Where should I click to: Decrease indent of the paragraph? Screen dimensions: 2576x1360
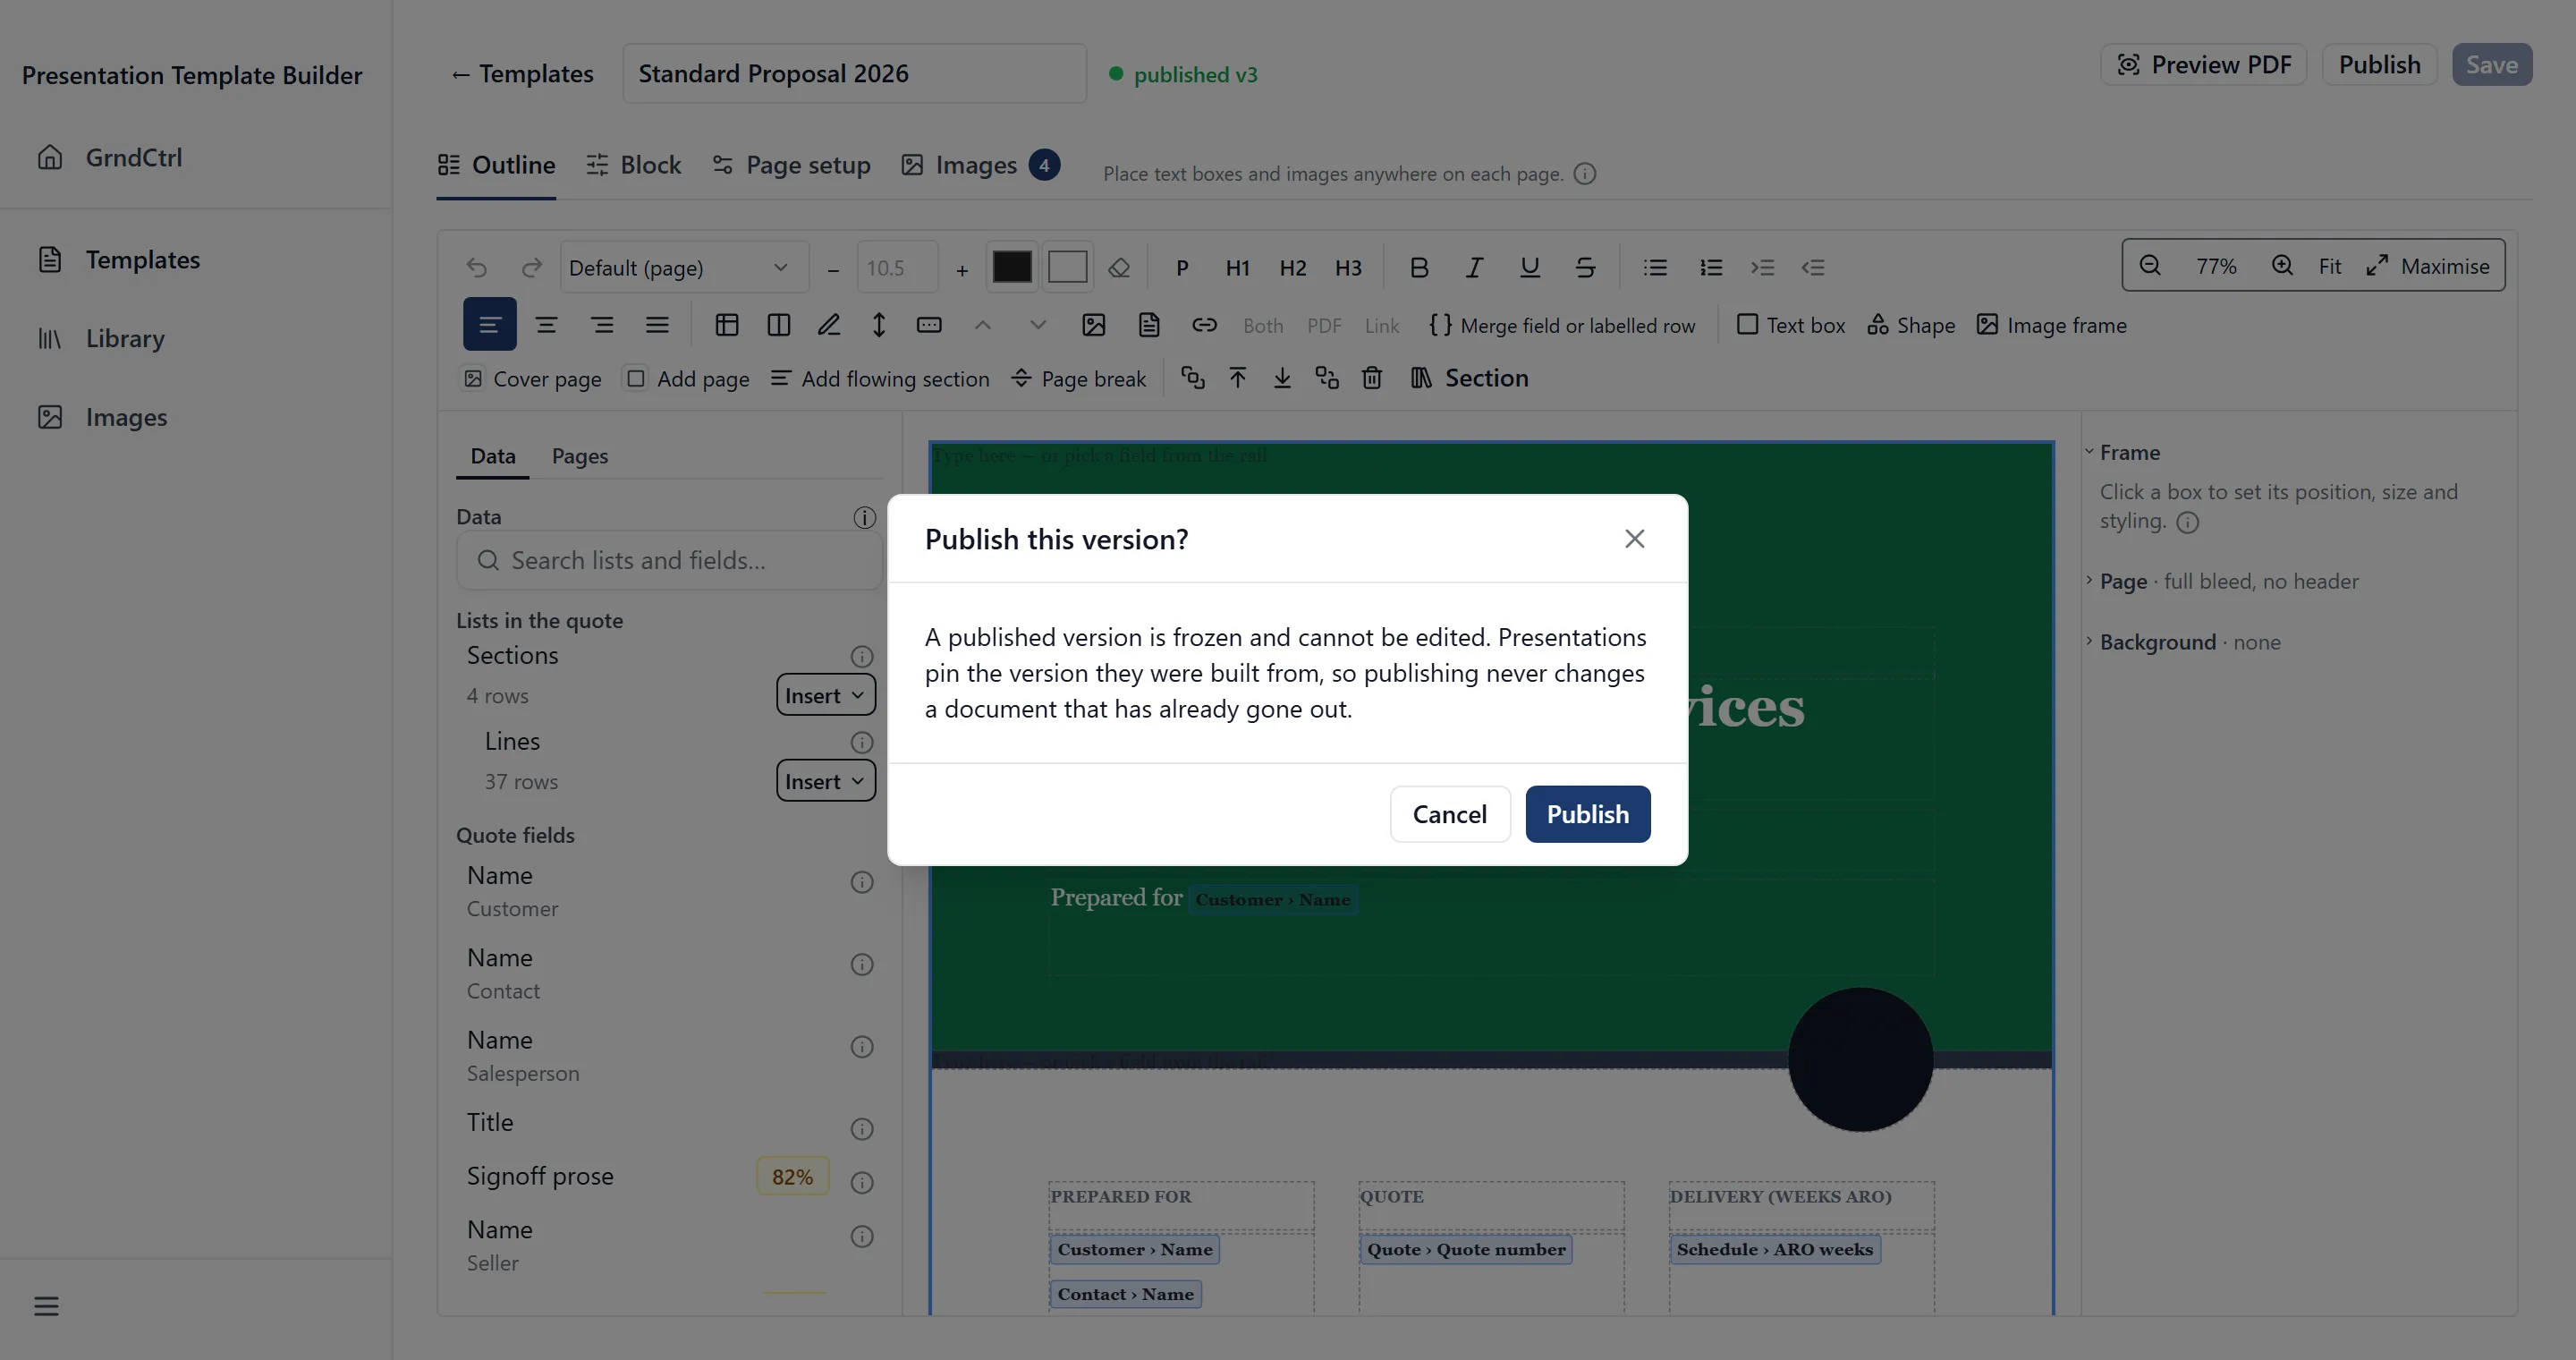(x=1813, y=267)
